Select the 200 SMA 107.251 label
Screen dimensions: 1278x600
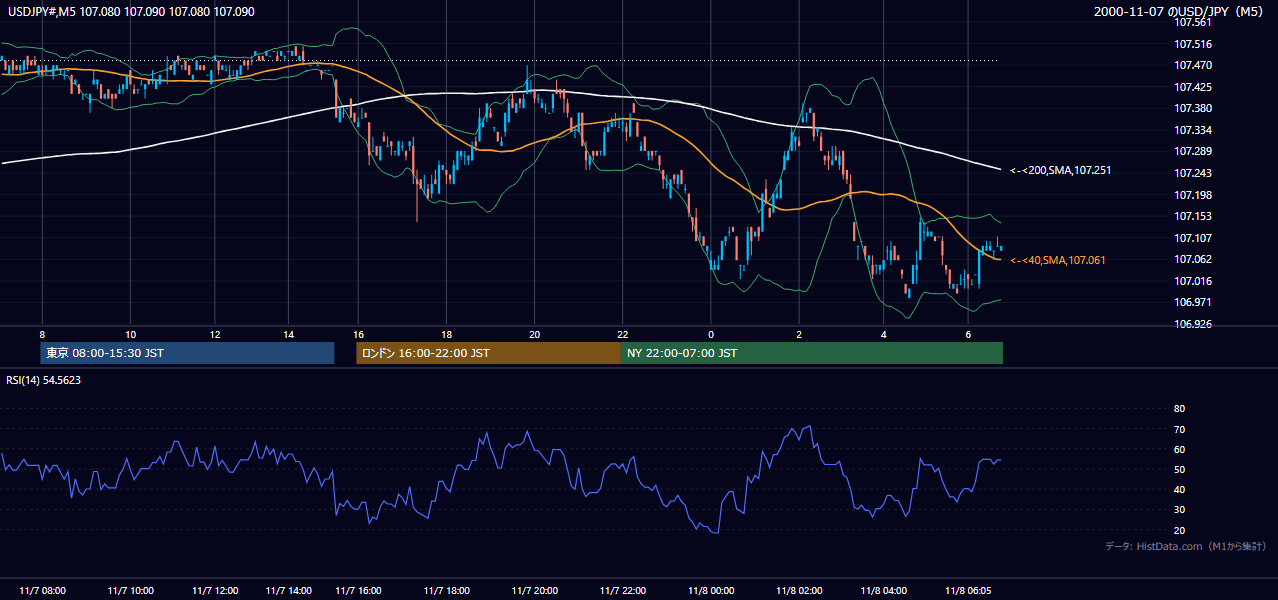[1060, 170]
